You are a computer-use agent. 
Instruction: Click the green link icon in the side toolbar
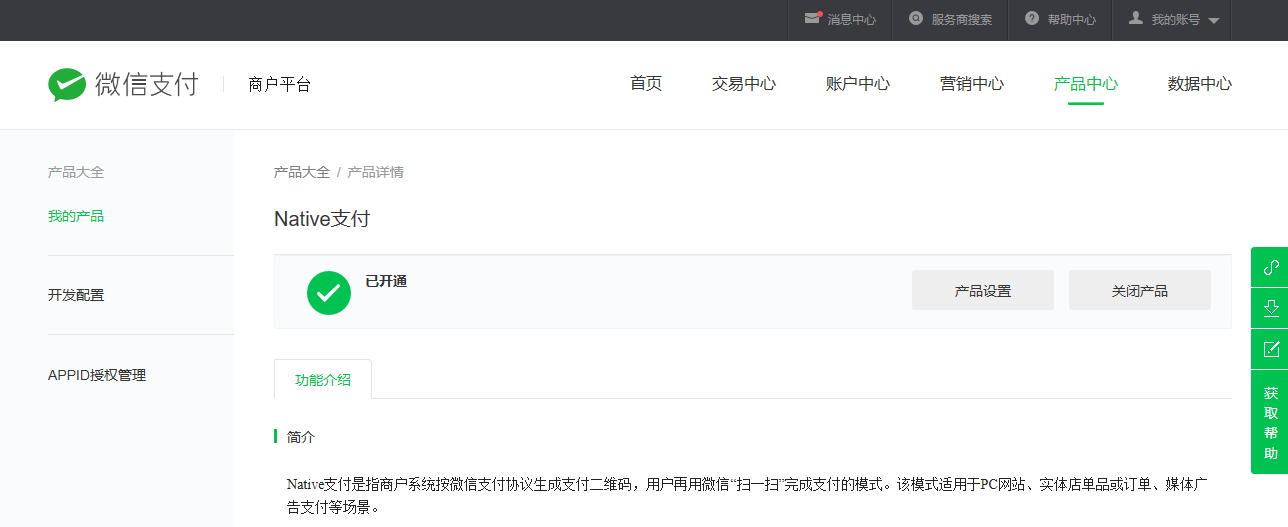pyautogui.click(x=1271, y=267)
